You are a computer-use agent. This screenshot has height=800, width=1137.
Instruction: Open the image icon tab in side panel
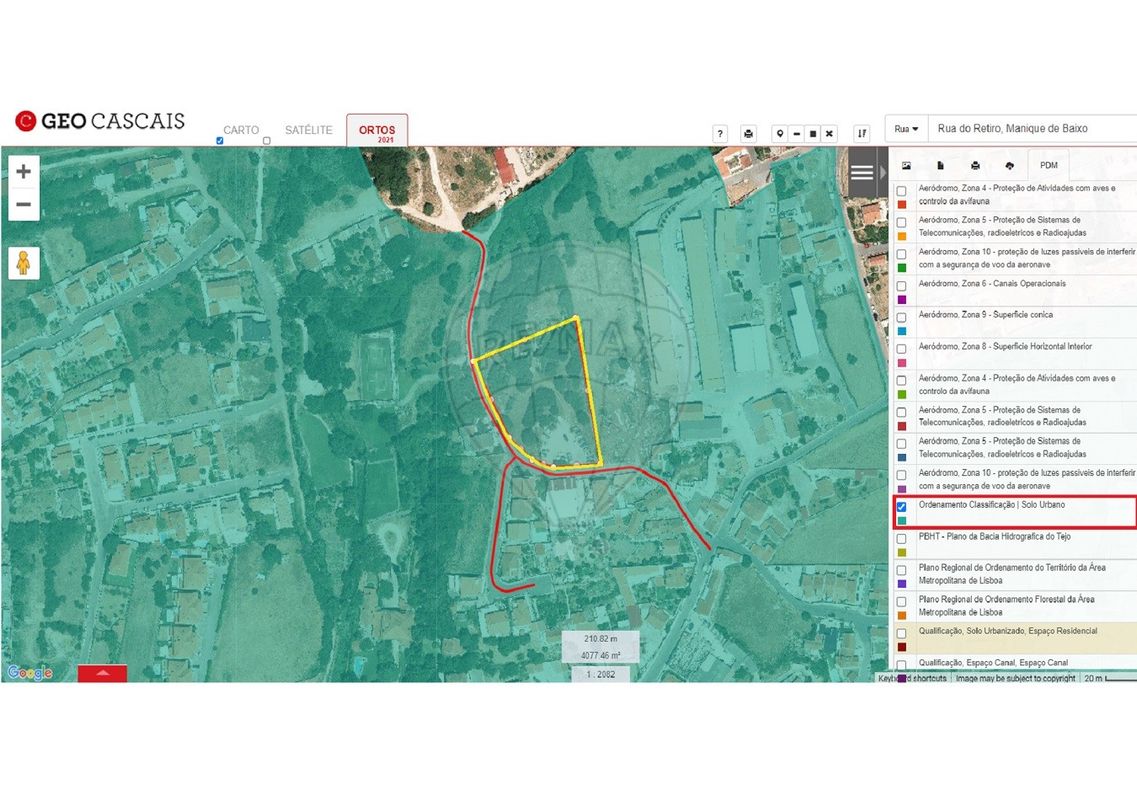click(x=906, y=165)
